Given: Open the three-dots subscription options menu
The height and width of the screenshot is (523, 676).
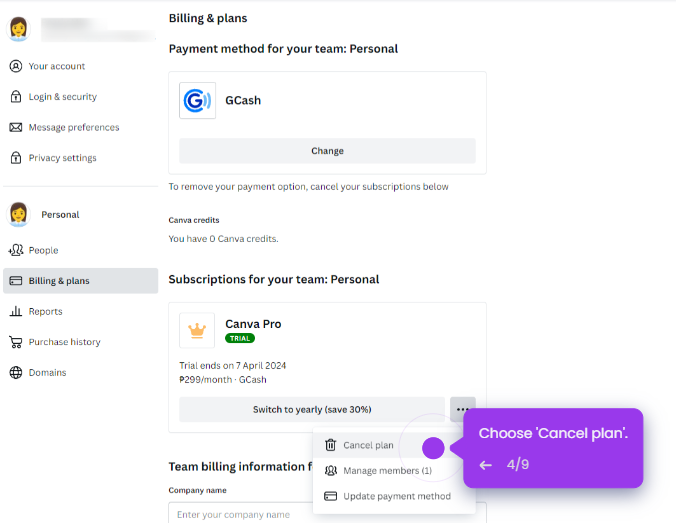Looking at the screenshot, I should 462,409.
